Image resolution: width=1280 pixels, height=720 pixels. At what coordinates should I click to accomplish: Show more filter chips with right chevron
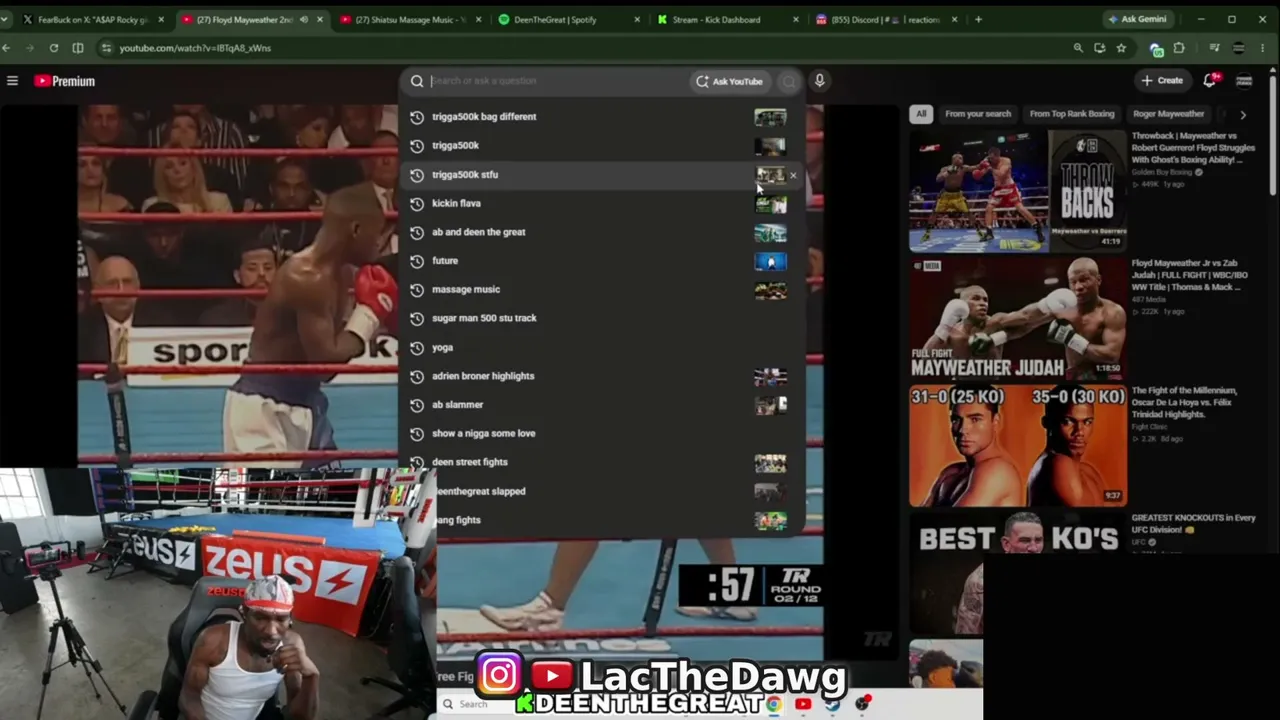tap(1243, 114)
